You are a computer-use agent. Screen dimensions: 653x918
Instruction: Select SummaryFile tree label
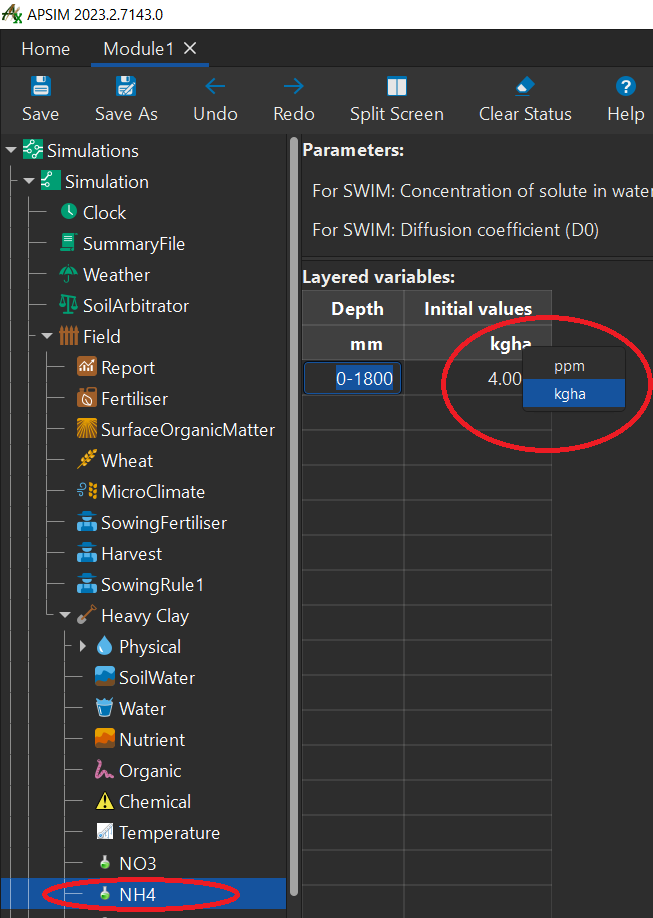click(134, 244)
